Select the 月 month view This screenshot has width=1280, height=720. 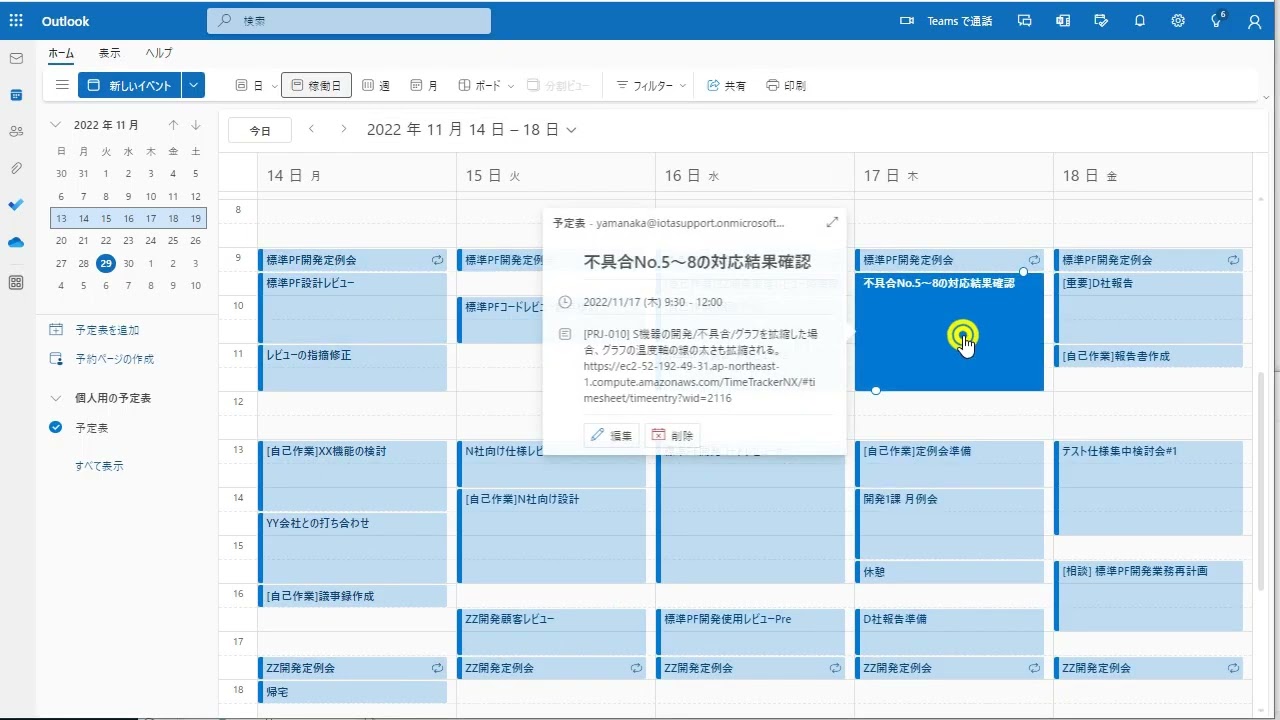pyautogui.click(x=424, y=86)
